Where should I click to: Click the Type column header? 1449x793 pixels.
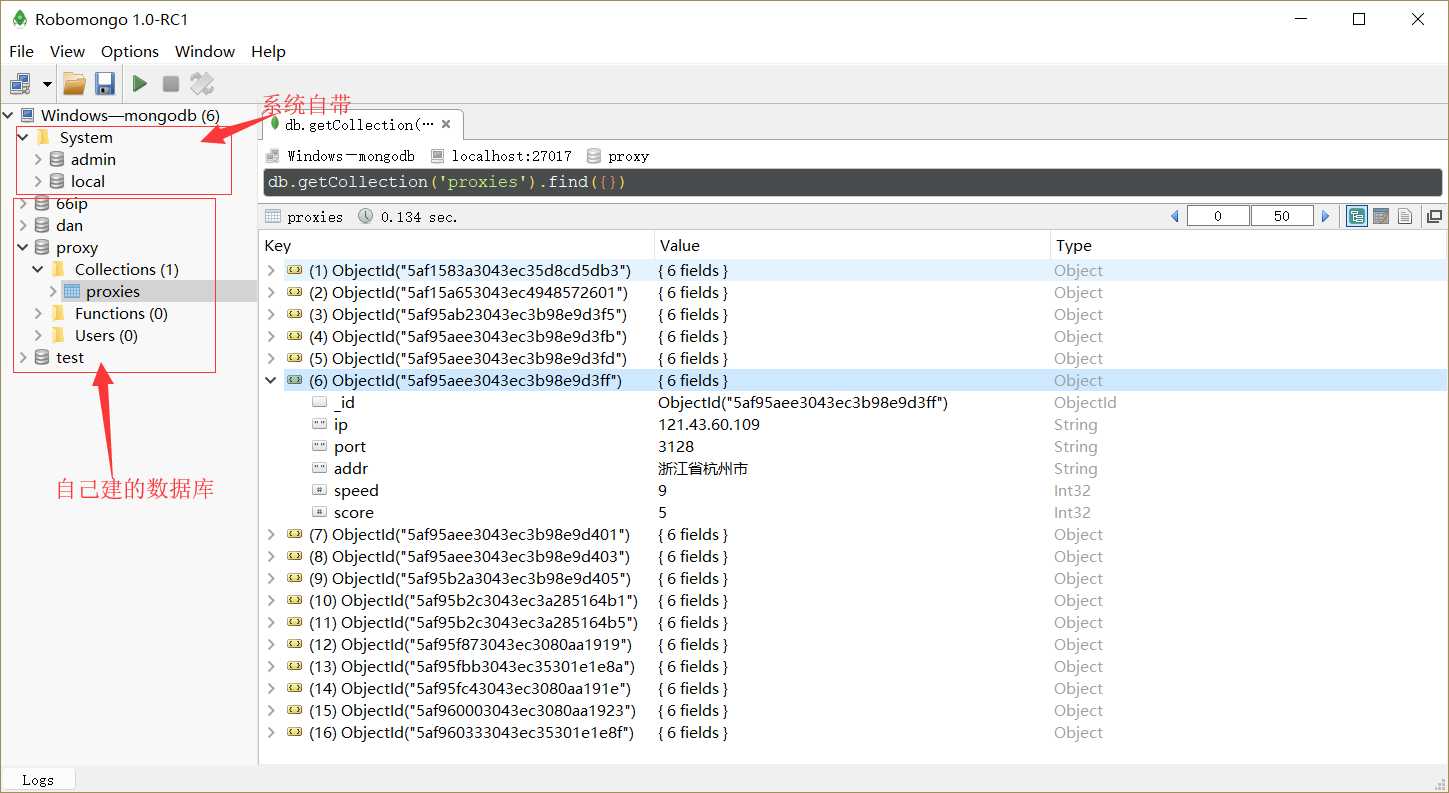point(1246,246)
